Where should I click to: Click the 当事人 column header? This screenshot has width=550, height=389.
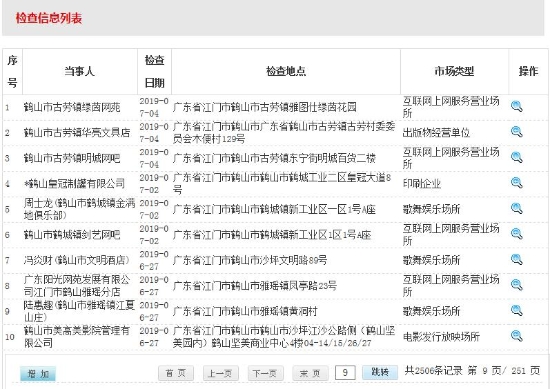80,72
